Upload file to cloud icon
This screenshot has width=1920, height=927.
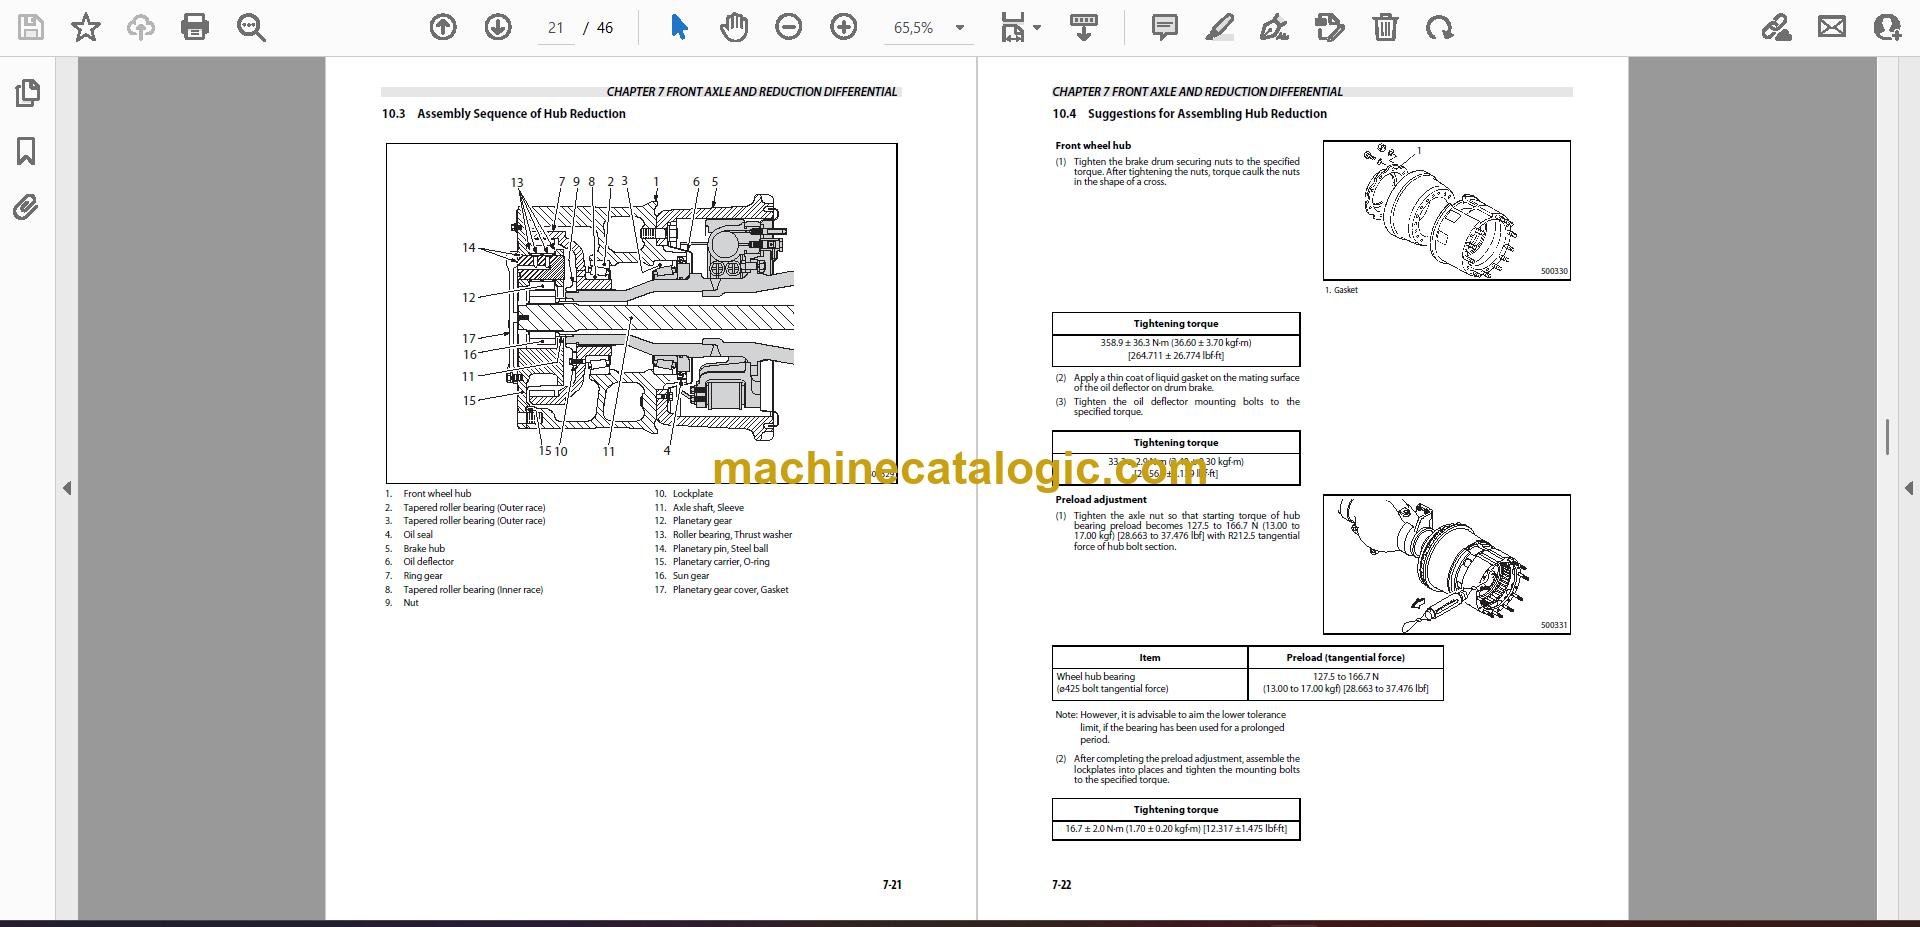click(x=140, y=27)
